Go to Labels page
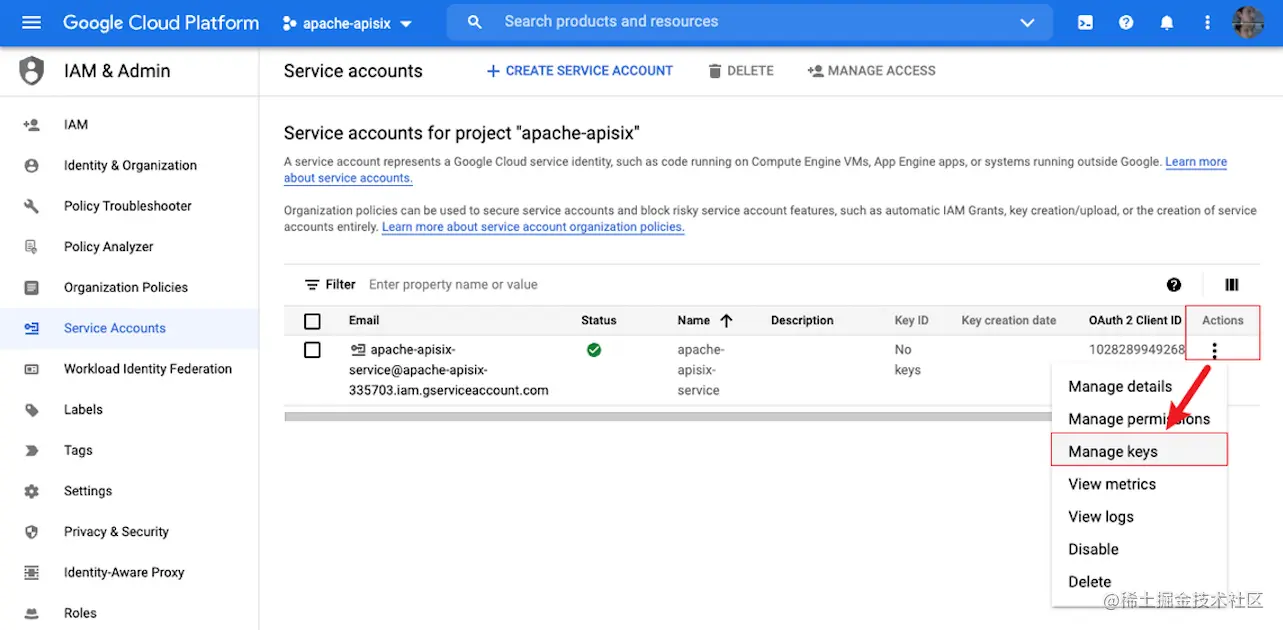The height and width of the screenshot is (630, 1283). point(83,410)
